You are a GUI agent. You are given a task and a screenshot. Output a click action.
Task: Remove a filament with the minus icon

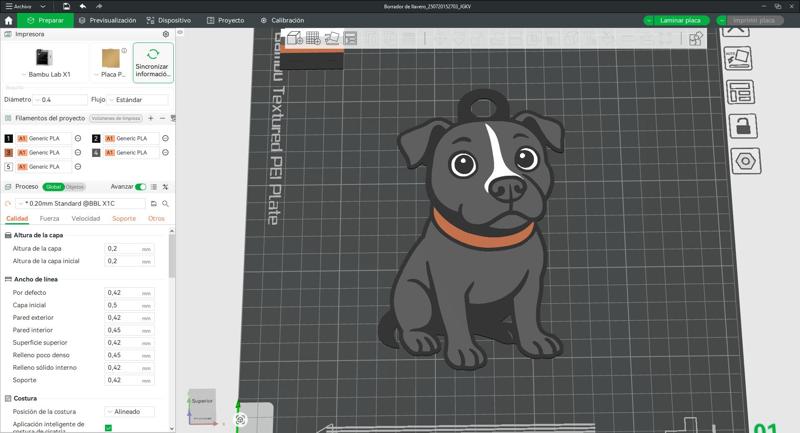pos(162,118)
